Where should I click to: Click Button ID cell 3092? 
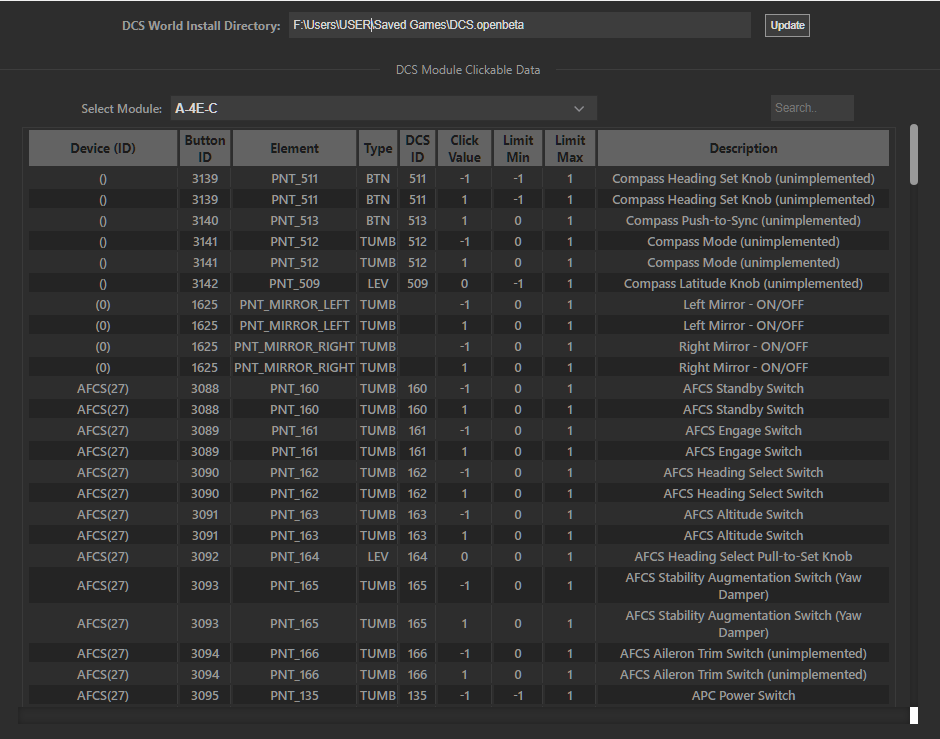click(205, 556)
